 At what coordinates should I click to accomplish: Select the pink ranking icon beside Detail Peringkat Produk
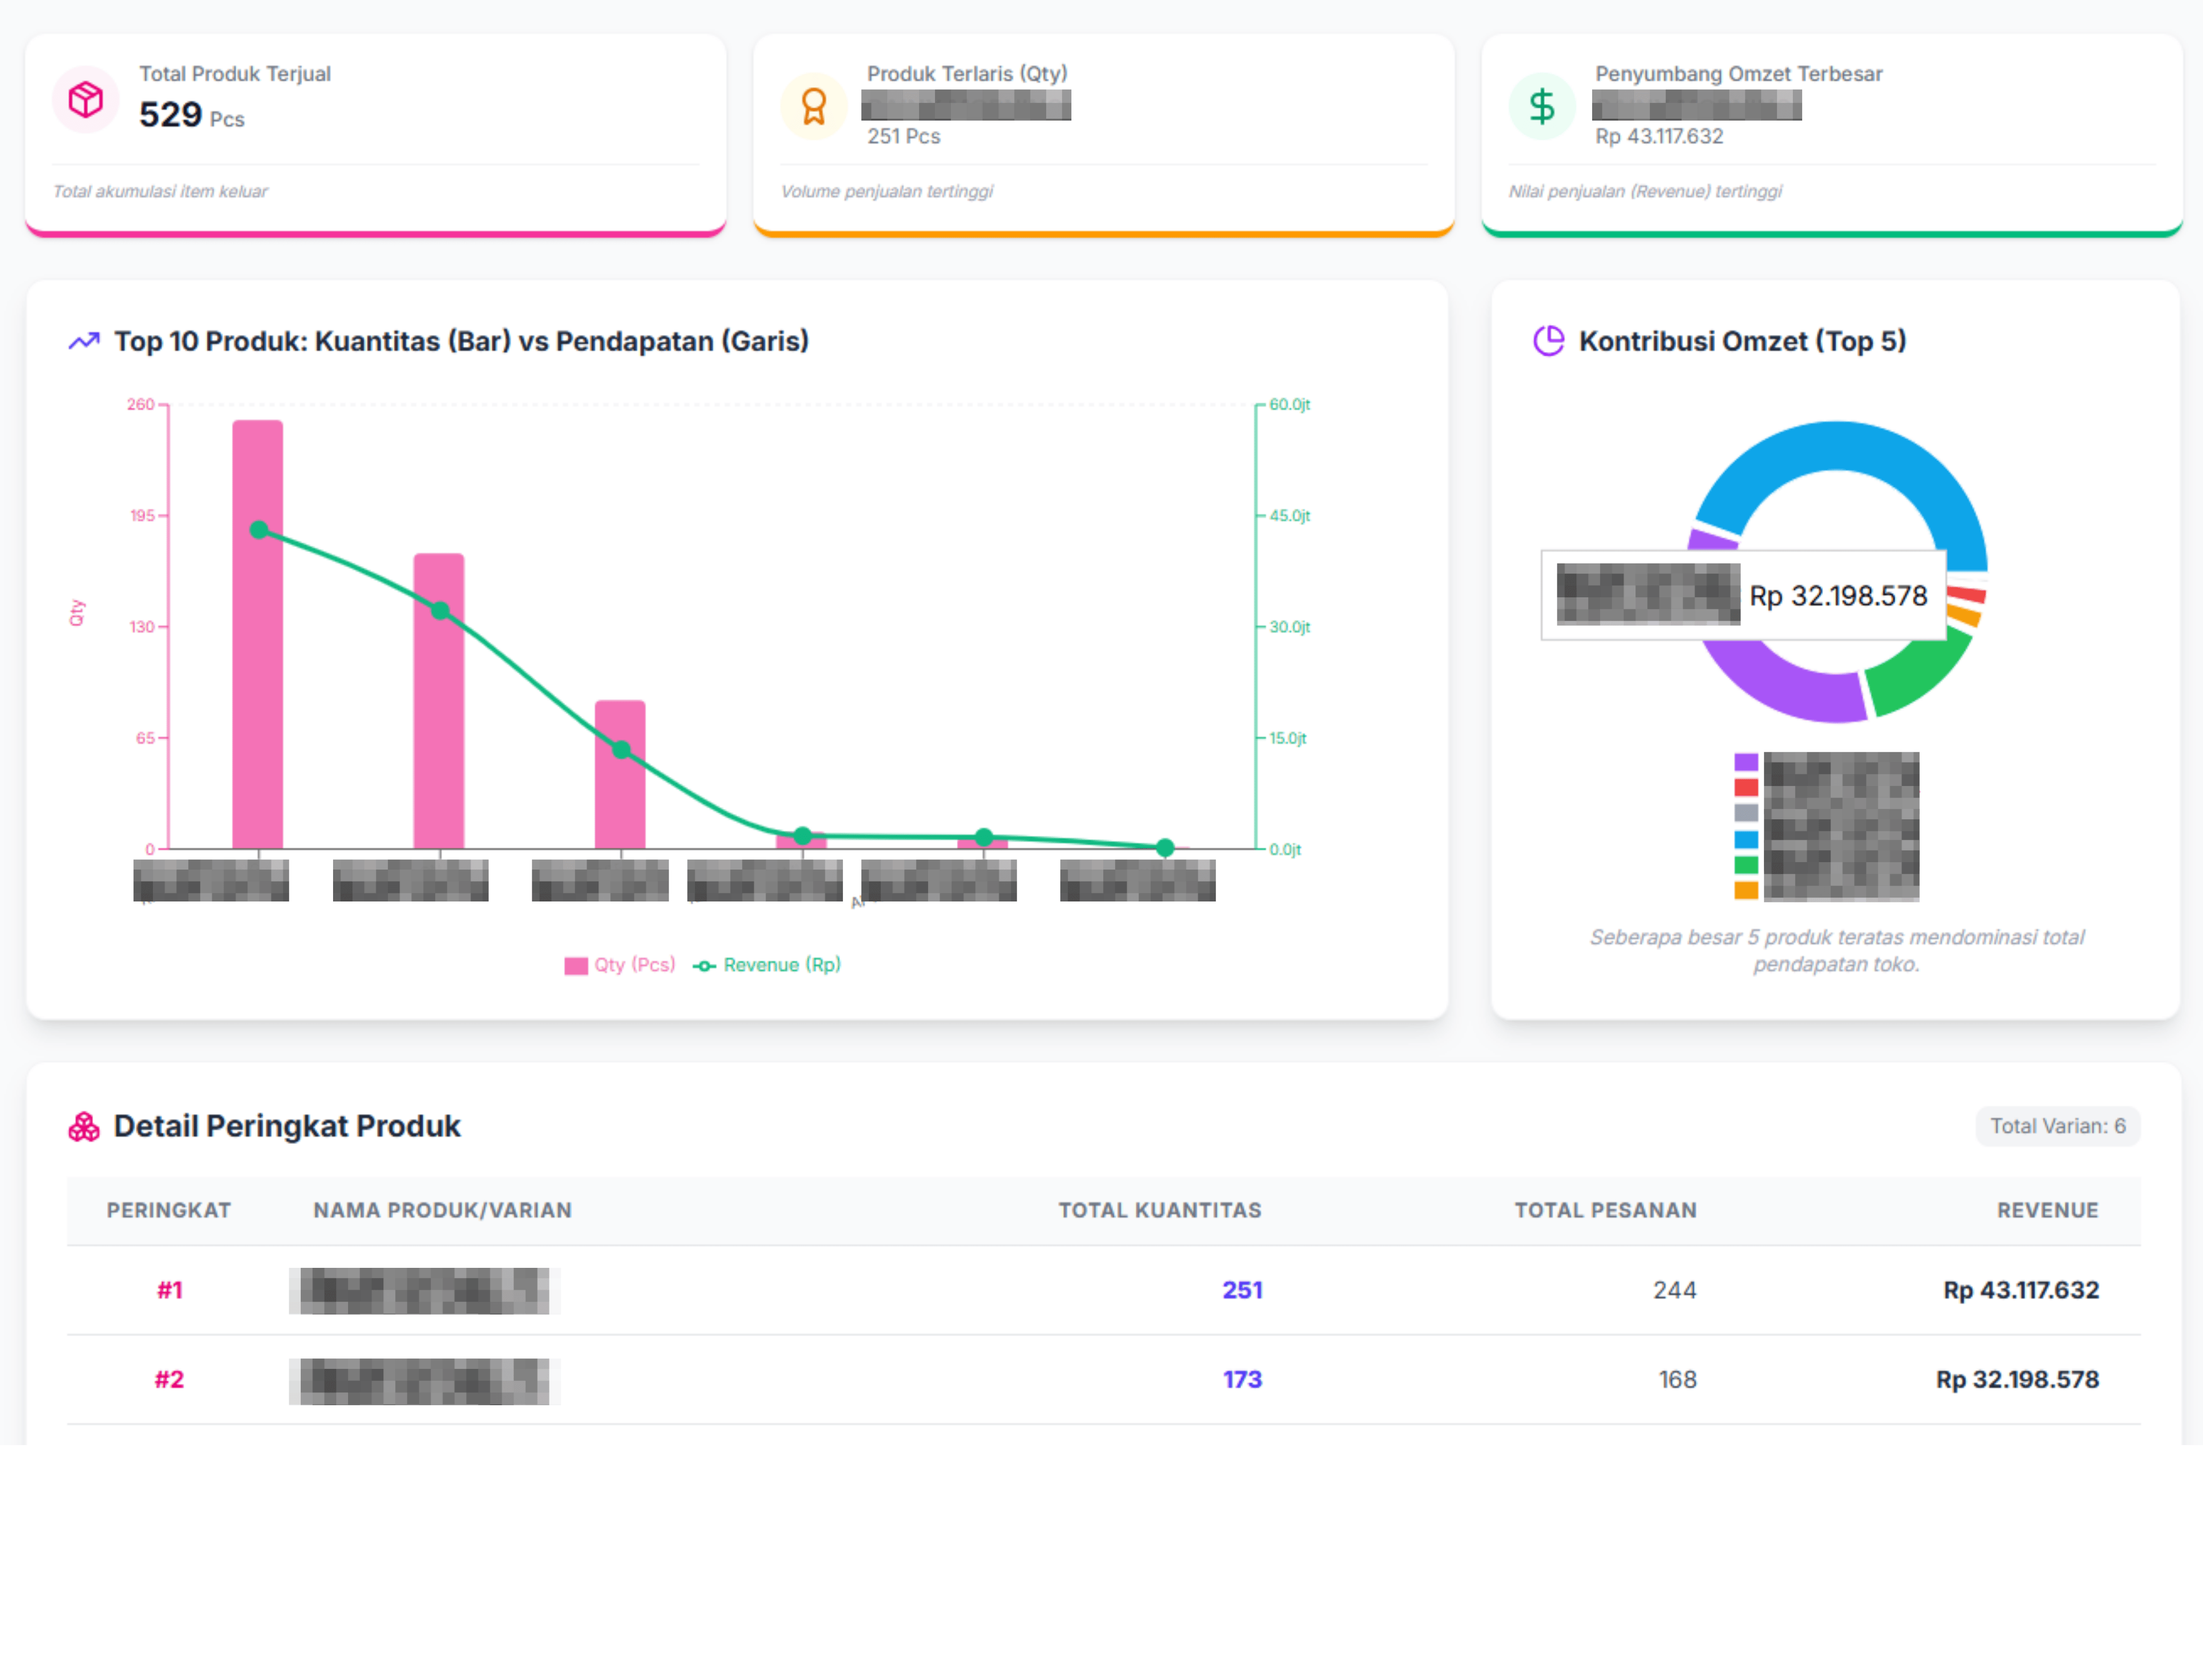84,1125
